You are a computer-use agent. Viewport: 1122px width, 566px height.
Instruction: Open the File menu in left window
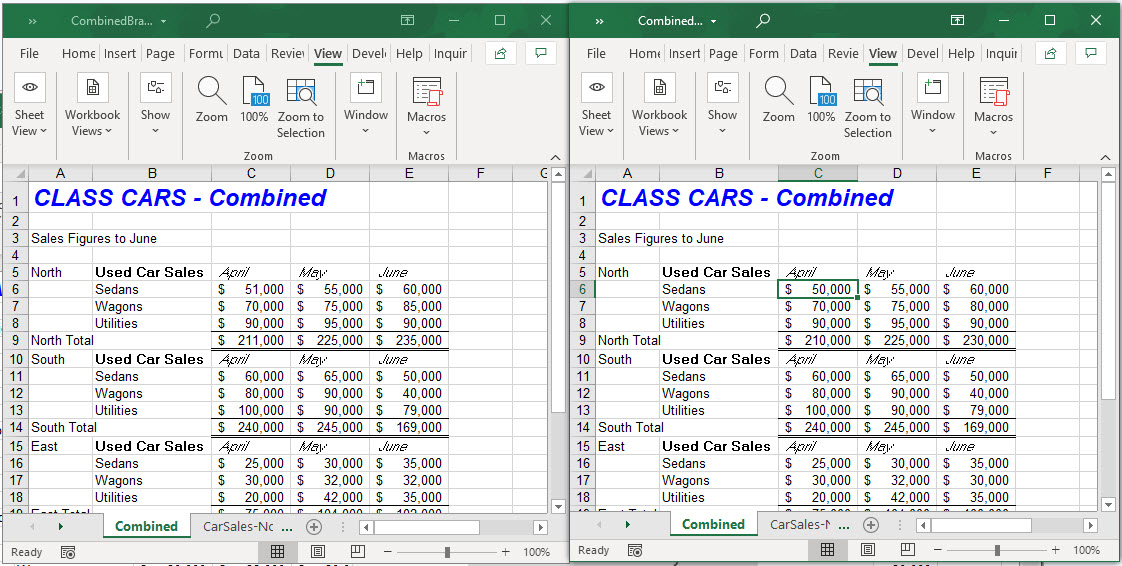click(x=30, y=54)
